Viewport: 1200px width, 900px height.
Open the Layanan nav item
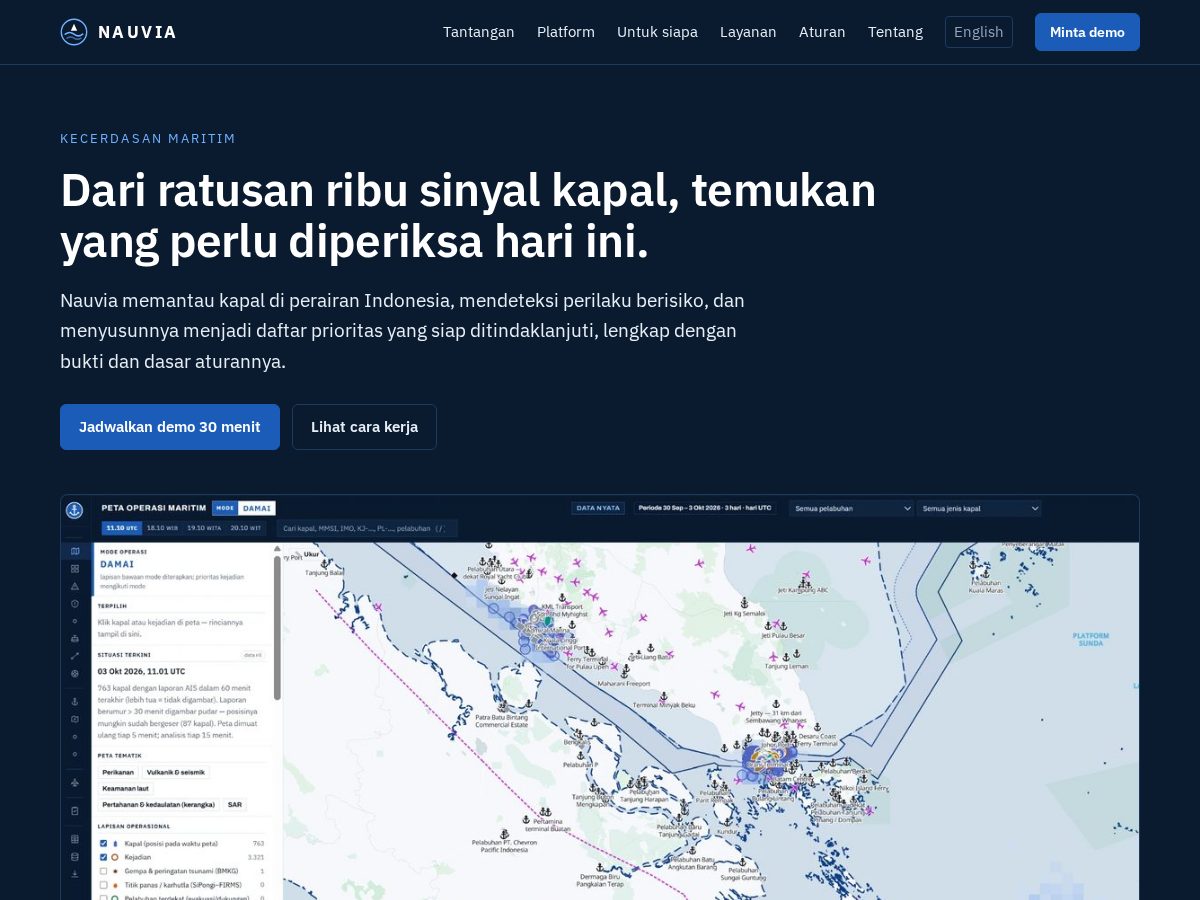point(748,32)
